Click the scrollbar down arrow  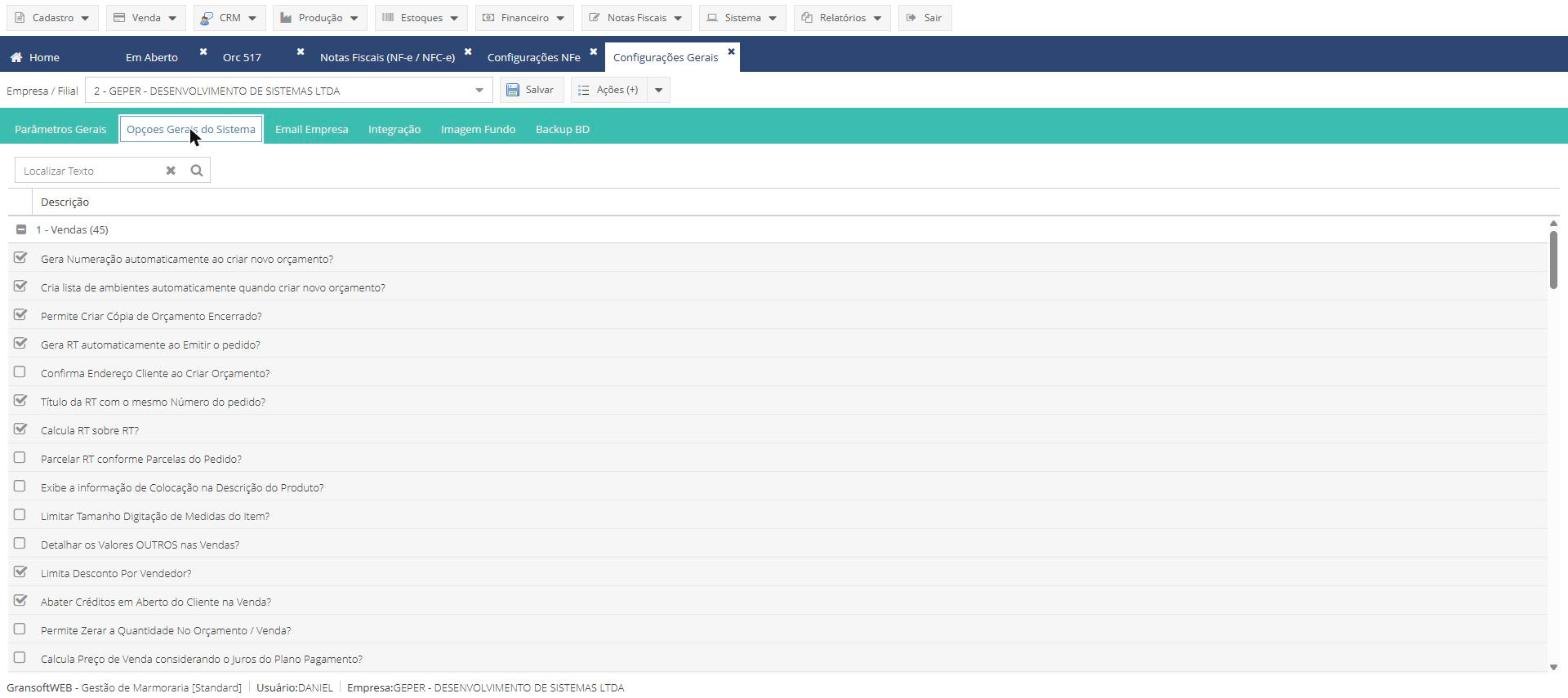(x=1553, y=667)
